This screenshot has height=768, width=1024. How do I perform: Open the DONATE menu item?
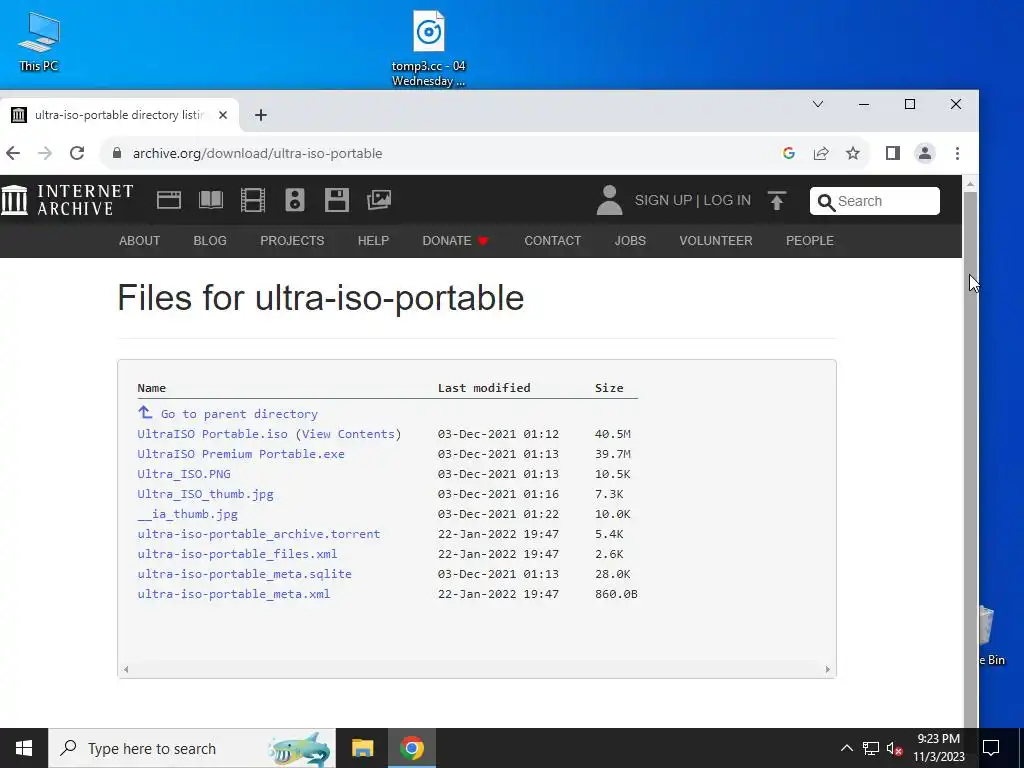click(x=455, y=240)
